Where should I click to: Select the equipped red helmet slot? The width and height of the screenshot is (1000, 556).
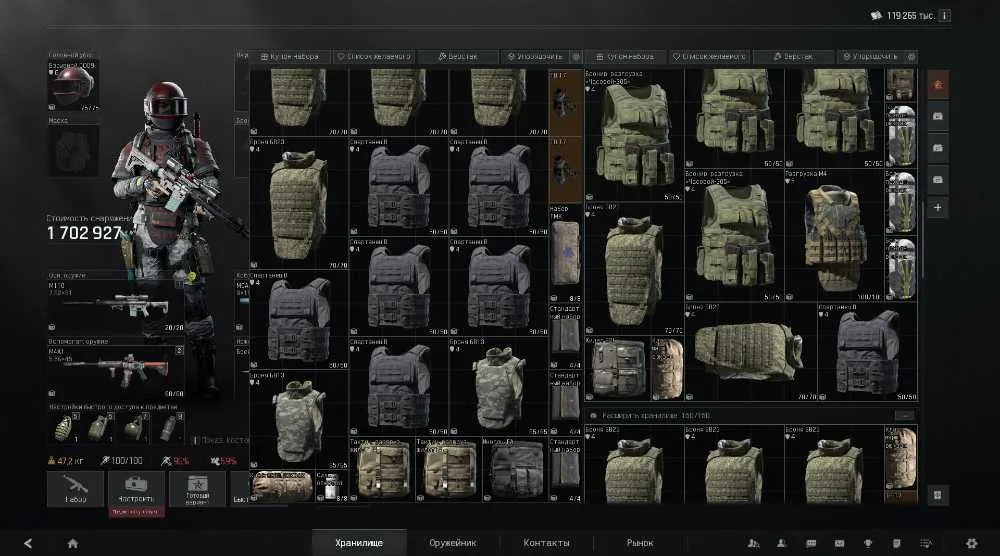pos(73,86)
